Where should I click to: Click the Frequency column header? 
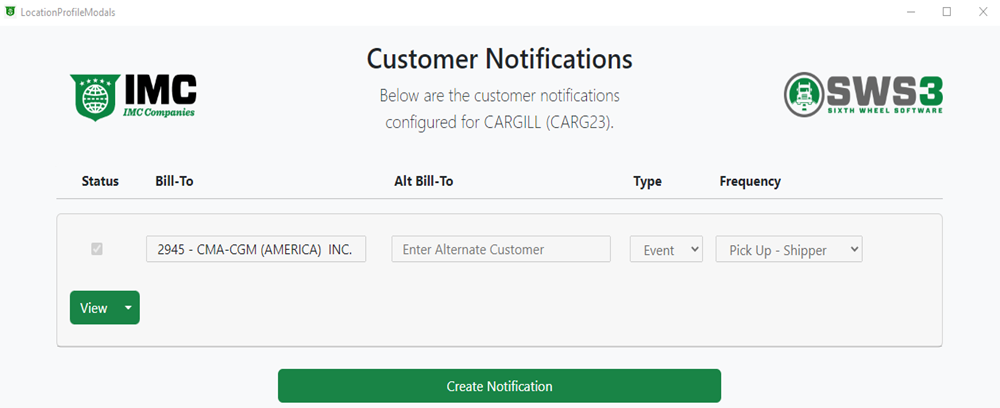coord(750,181)
